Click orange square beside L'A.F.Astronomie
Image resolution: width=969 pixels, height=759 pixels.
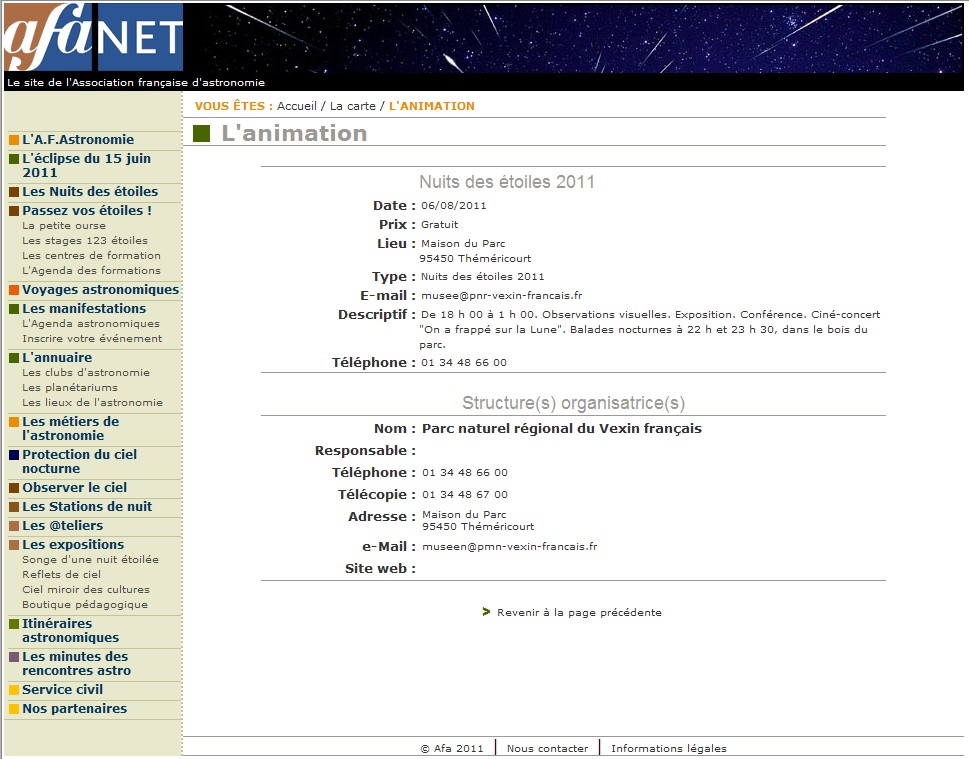click(14, 140)
